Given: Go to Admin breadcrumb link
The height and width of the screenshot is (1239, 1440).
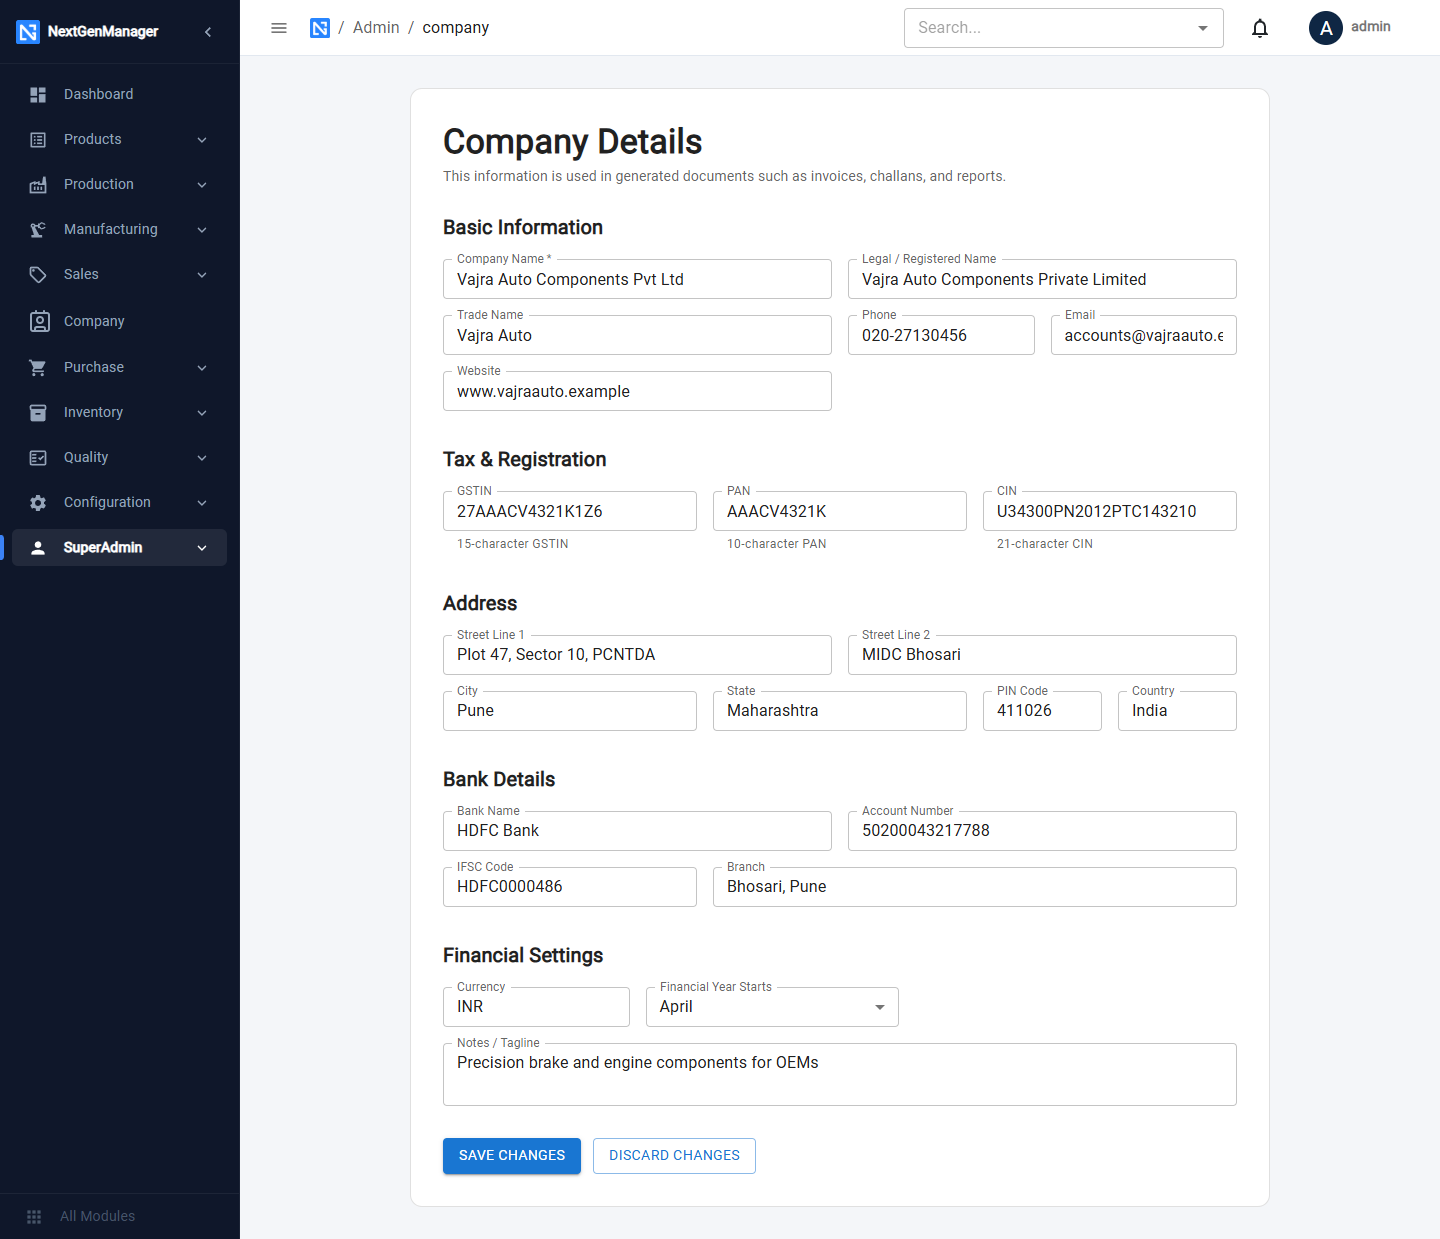Looking at the screenshot, I should tap(376, 28).
